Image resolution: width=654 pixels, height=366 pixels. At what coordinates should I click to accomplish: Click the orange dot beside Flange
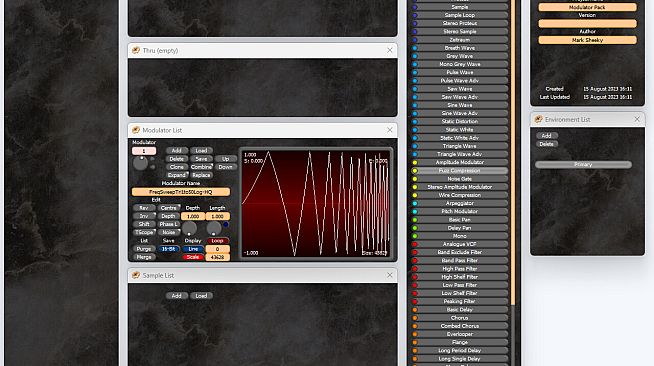415,342
